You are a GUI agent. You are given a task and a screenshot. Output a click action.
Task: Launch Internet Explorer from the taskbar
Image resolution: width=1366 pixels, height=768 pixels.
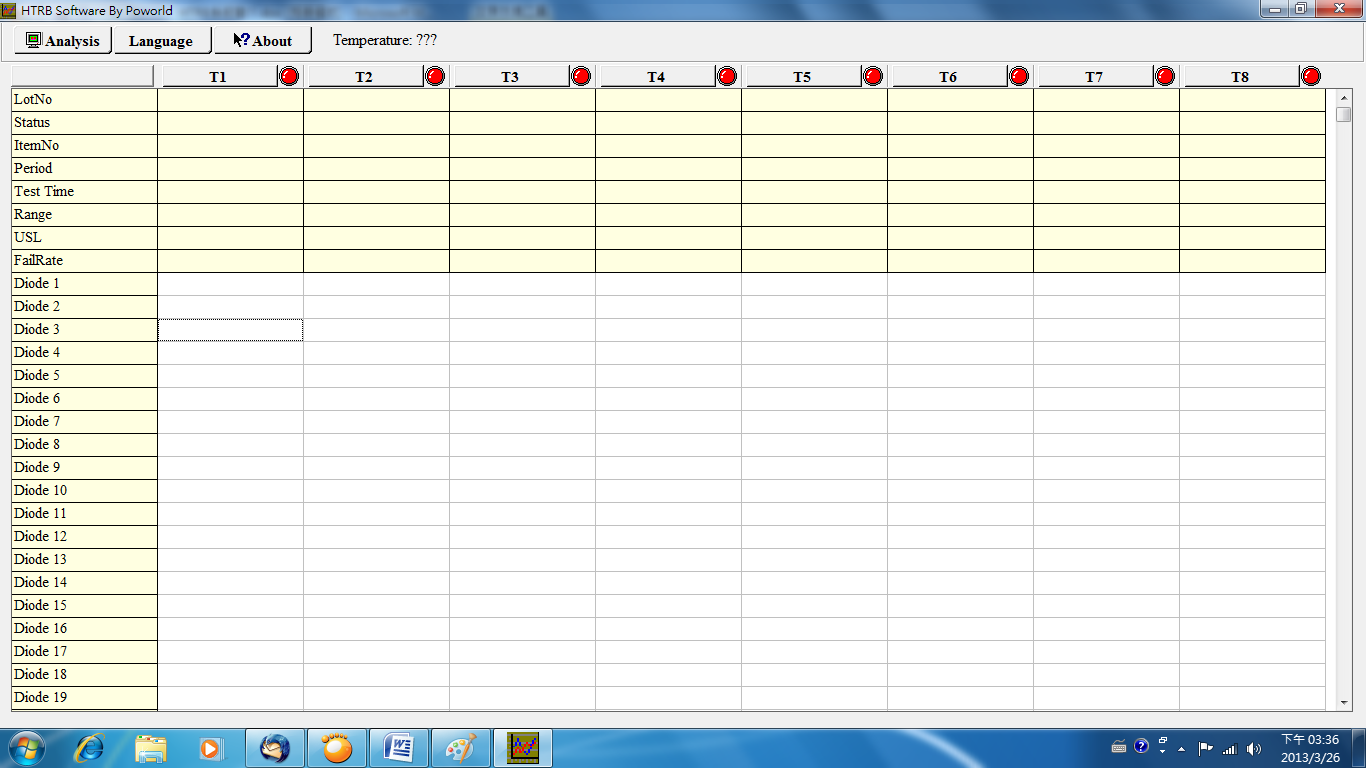coord(91,748)
